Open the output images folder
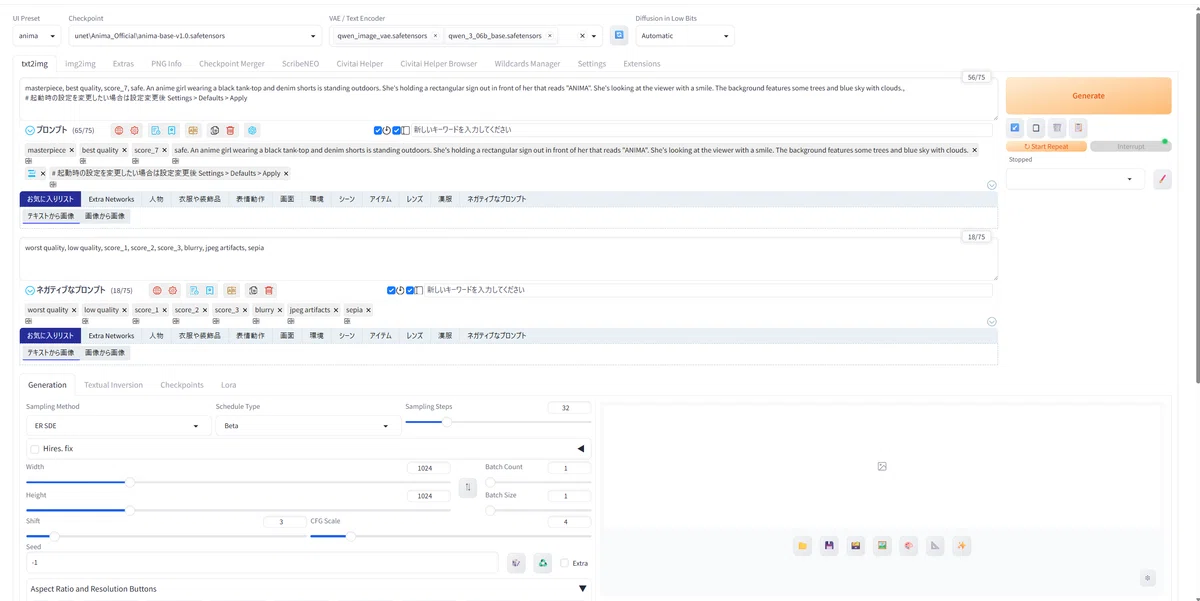 click(x=803, y=546)
